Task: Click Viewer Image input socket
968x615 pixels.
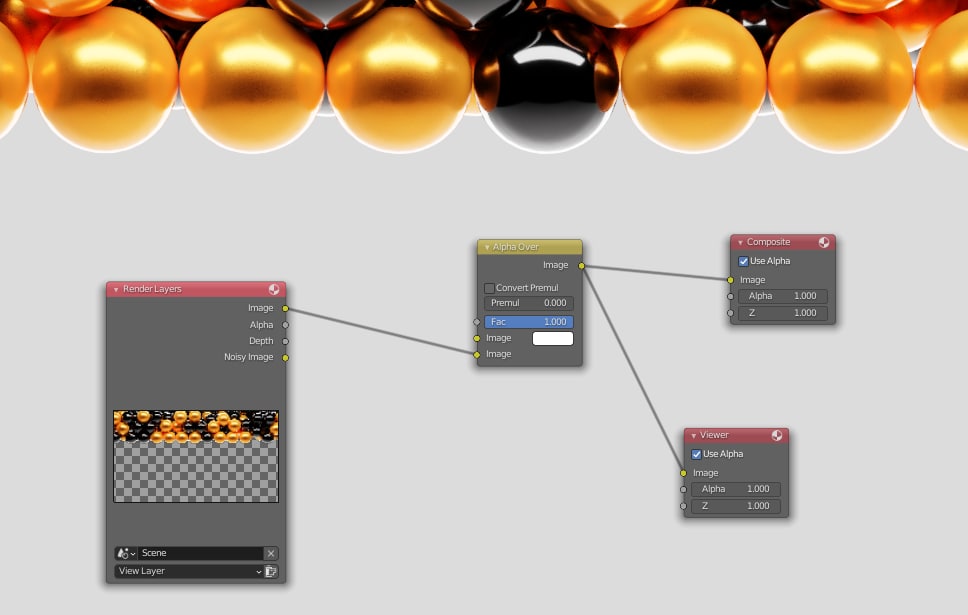Action: coord(683,473)
